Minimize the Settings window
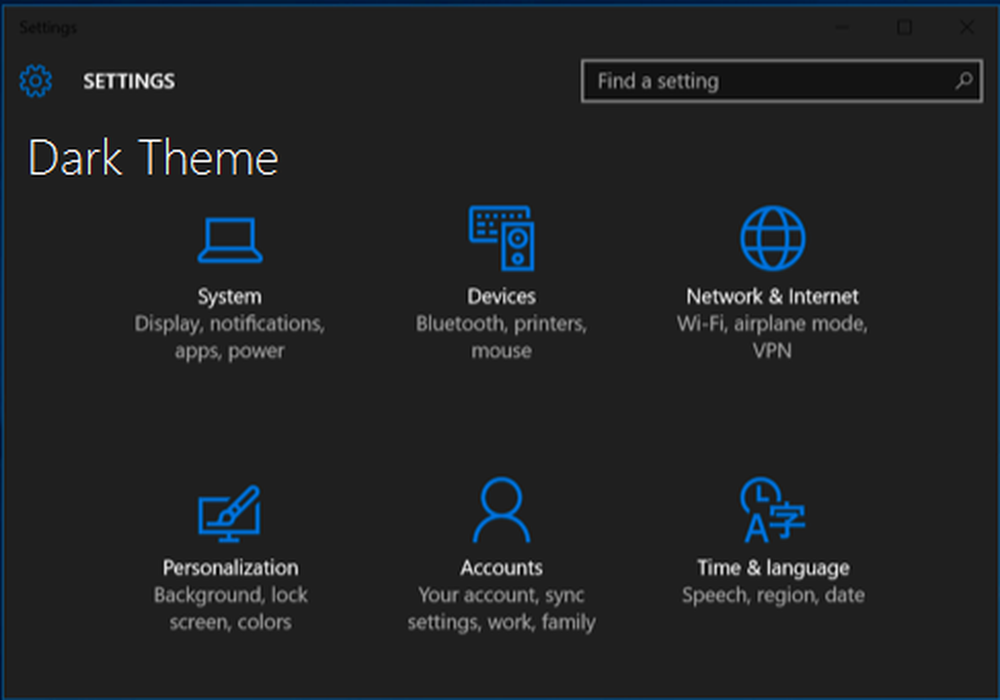This screenshot has width=1000, height=700. click(x=842, y=27)
